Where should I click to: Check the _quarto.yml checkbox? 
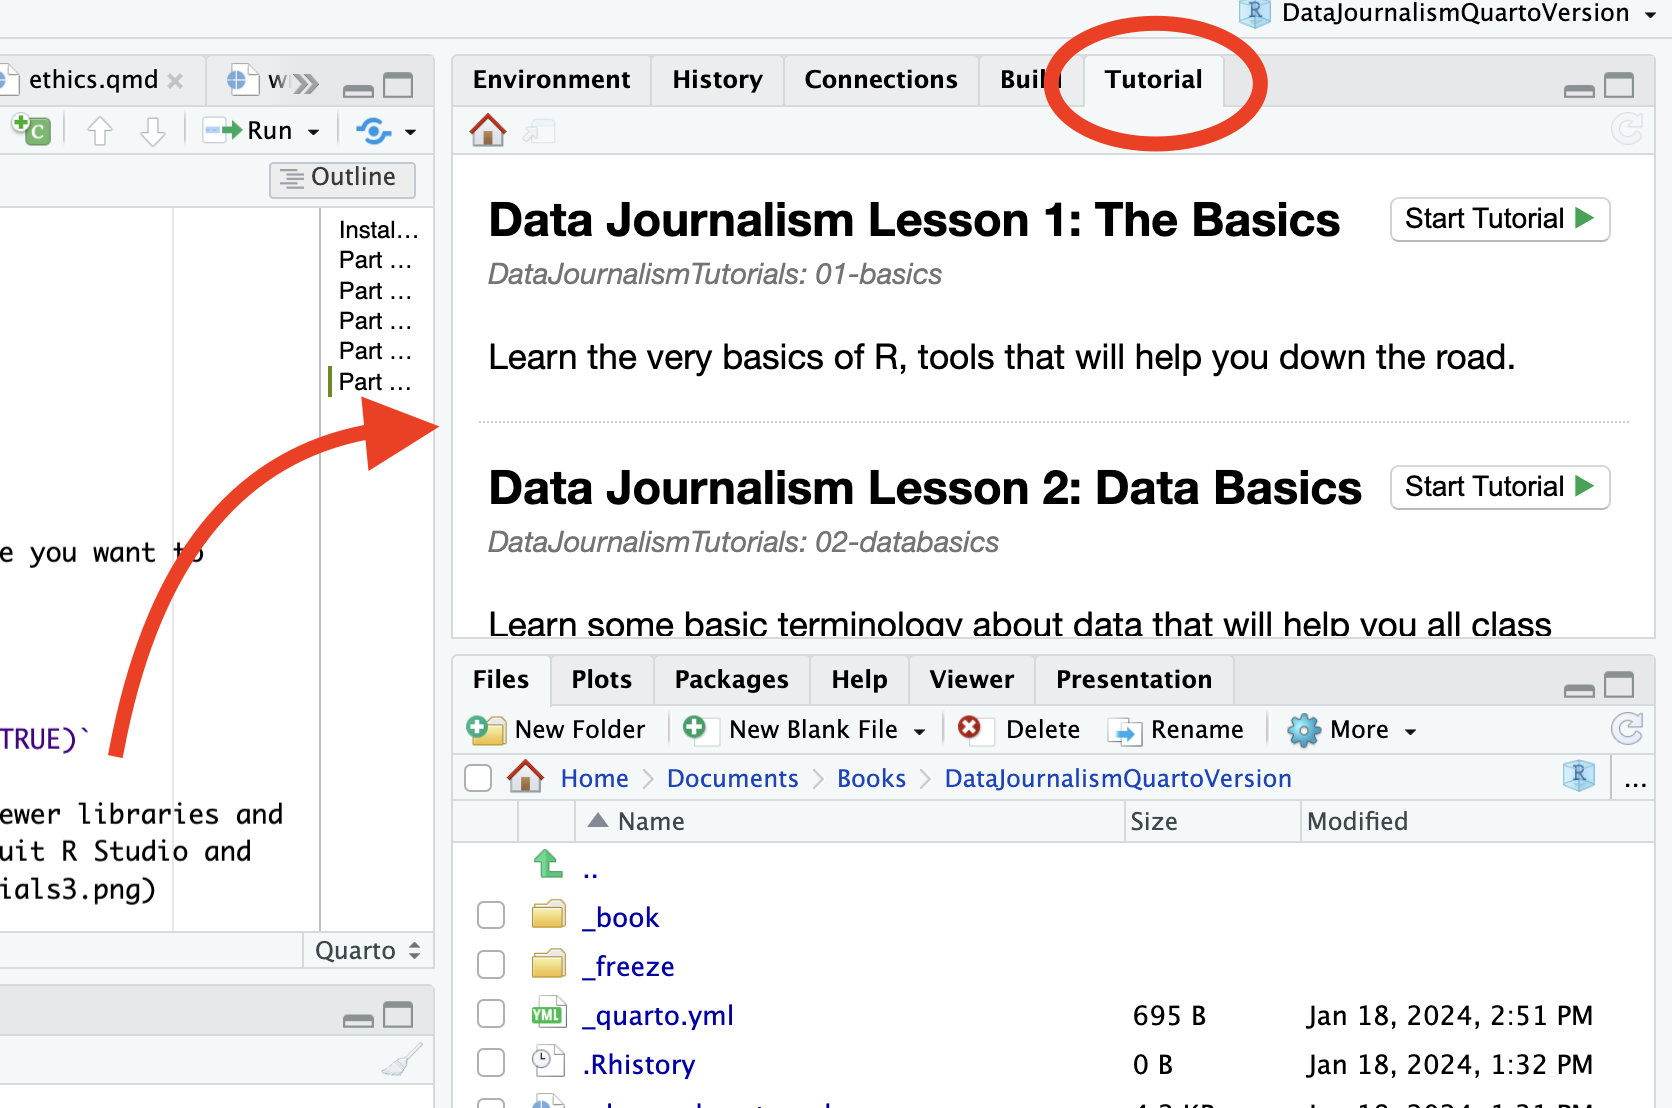tap(491, 1013)
